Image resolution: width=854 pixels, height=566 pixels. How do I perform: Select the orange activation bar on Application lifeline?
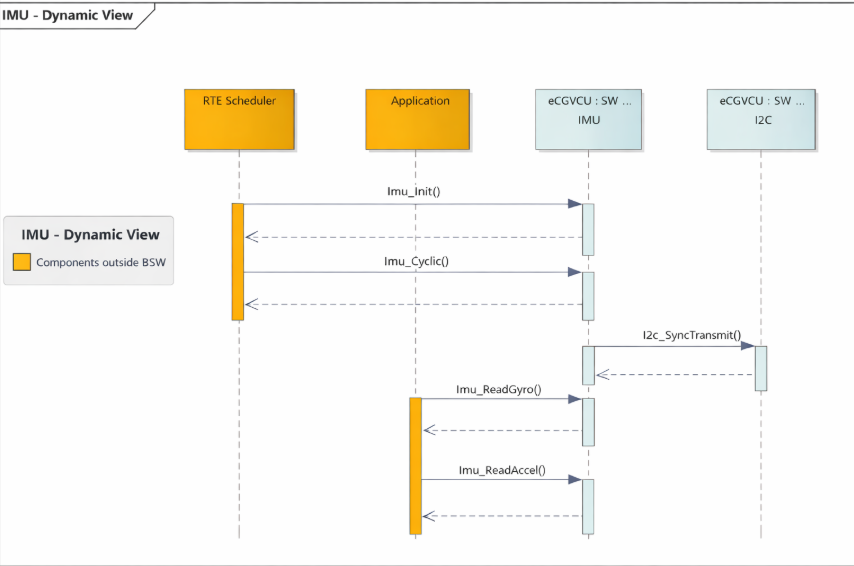[x=416, y=466]
